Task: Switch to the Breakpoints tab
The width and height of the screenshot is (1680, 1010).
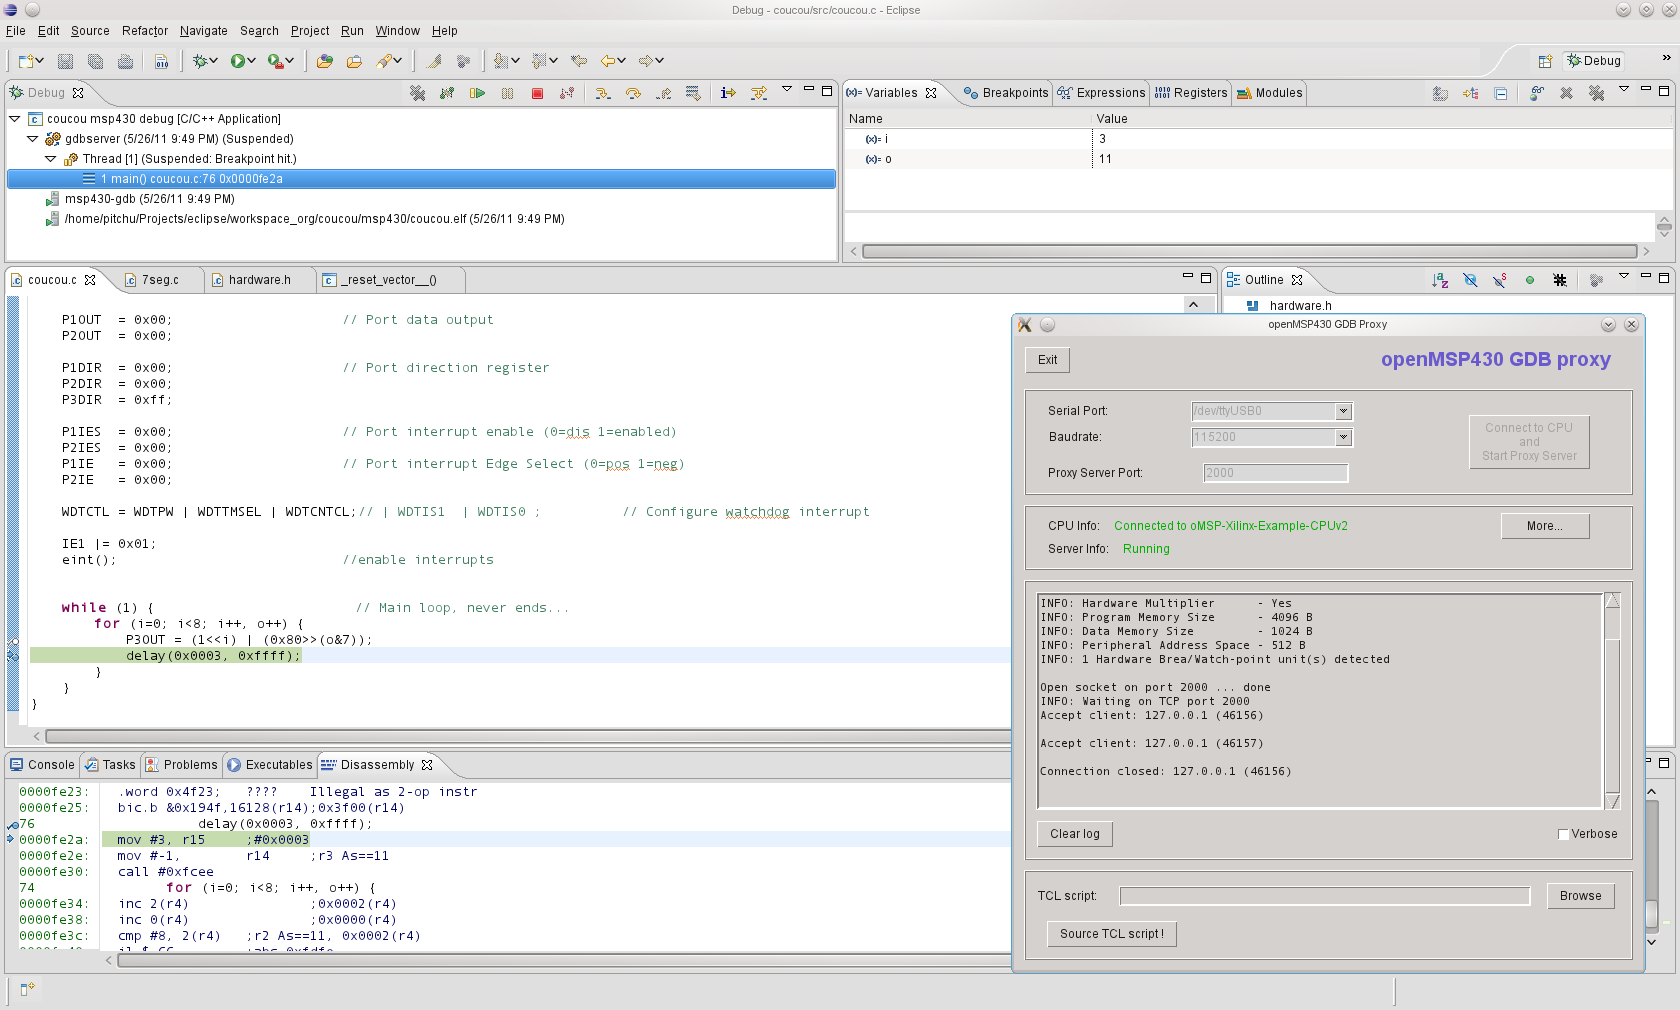Action: [x=1006, y=93]
